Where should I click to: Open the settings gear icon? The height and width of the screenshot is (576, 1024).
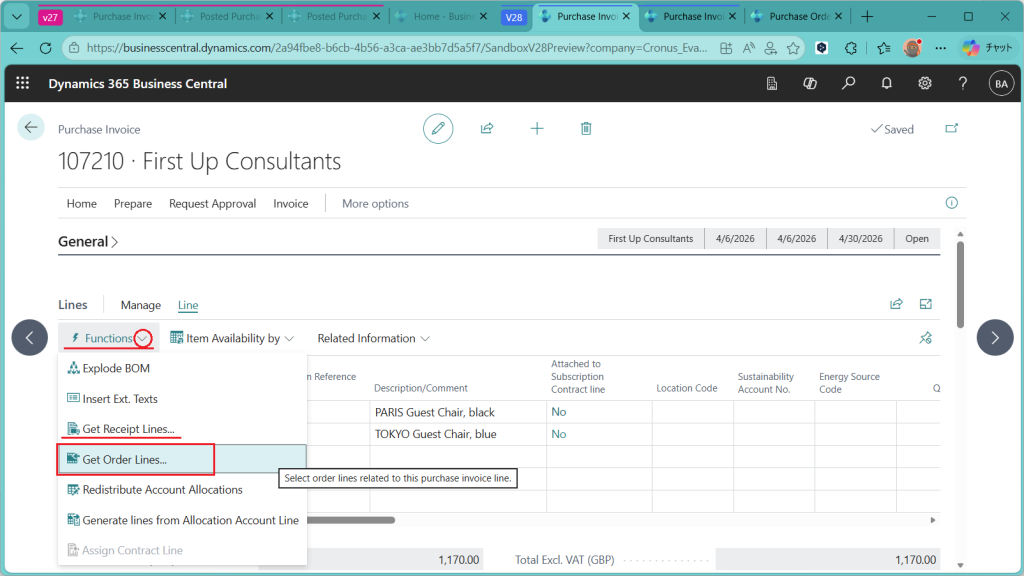[925, 84]
